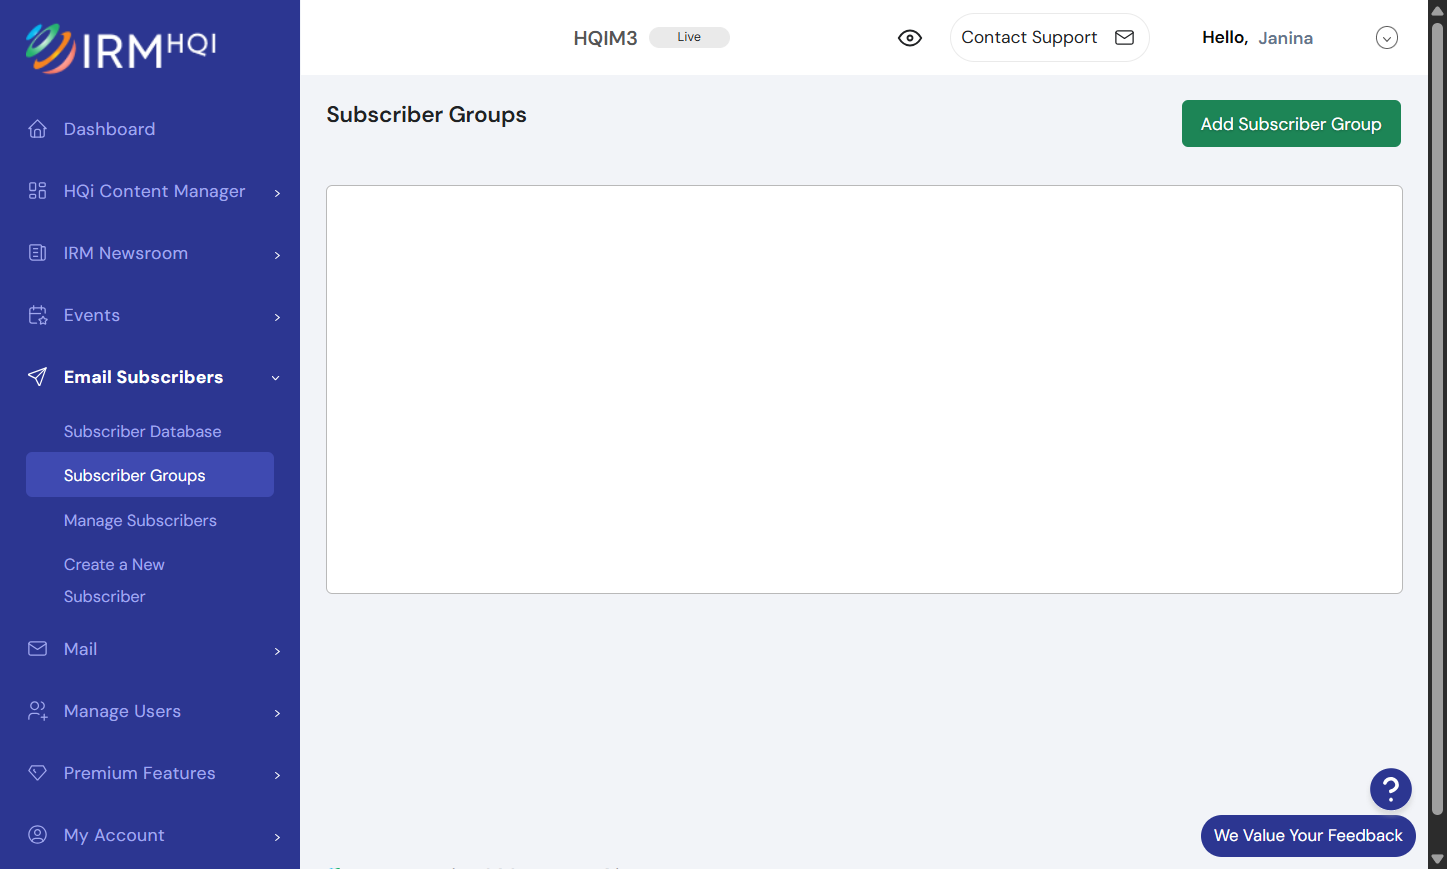
Task: Expand the Premium Features submenu arrow
Action: (277, 775)
